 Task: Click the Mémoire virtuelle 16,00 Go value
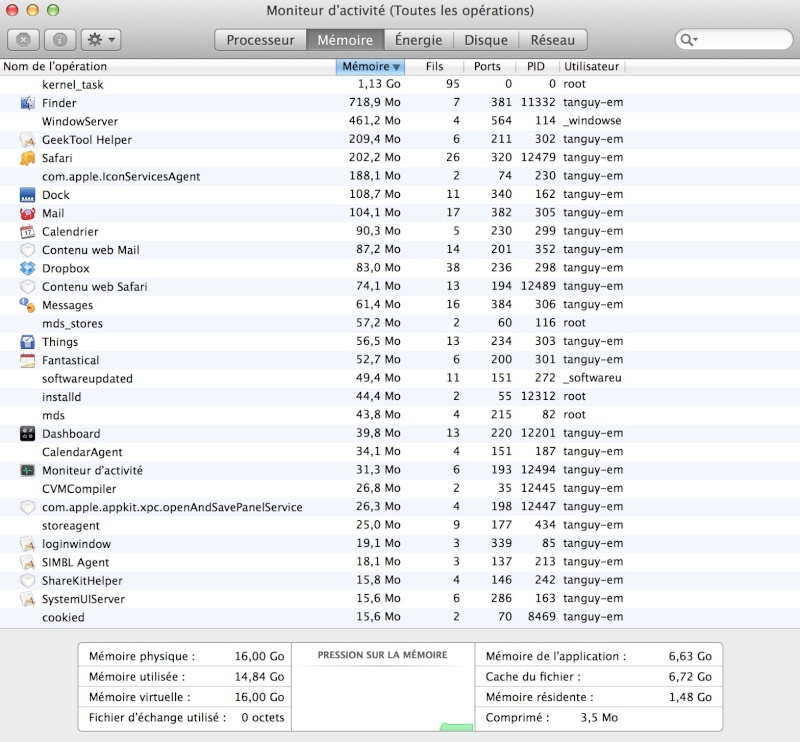pyautogui.click(x=259, y=697)
